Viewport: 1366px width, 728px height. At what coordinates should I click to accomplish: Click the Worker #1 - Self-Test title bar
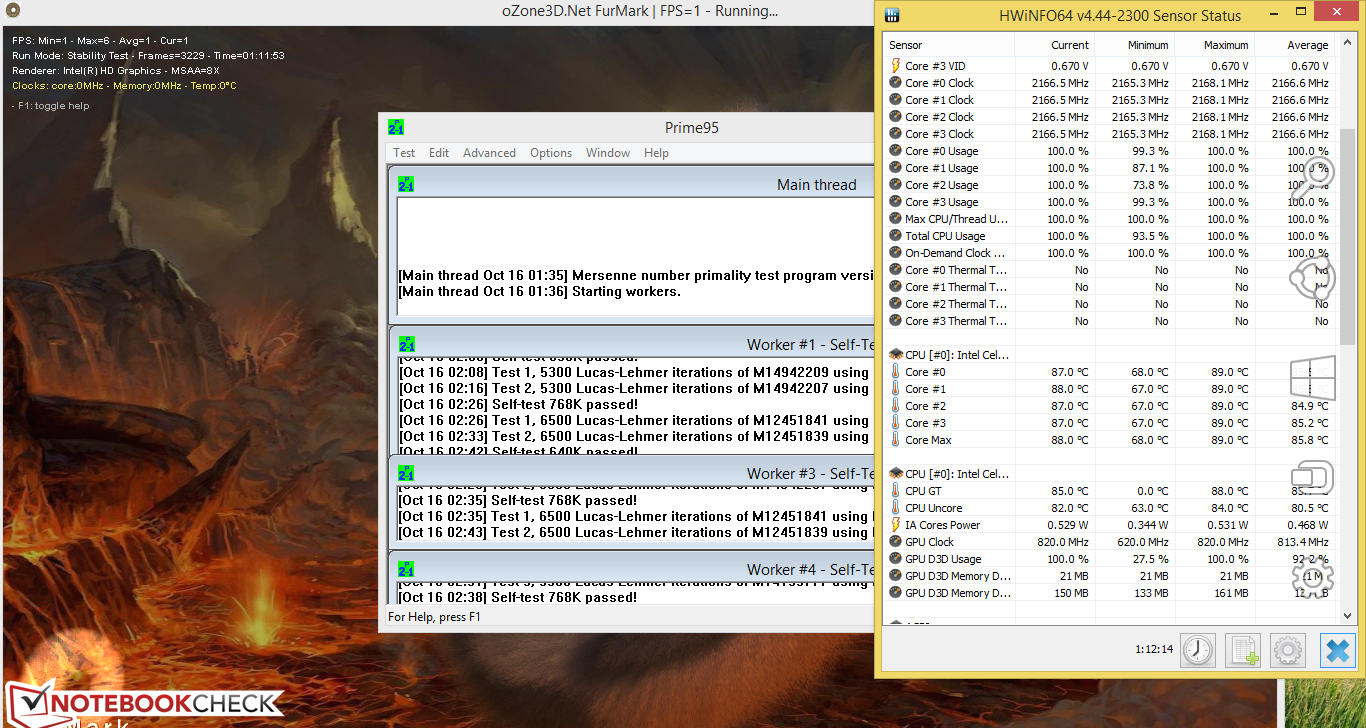tap(630, 344)
